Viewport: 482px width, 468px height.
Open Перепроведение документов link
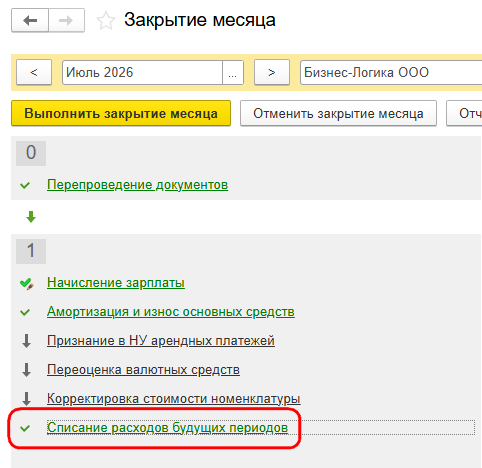pos(137,185)
